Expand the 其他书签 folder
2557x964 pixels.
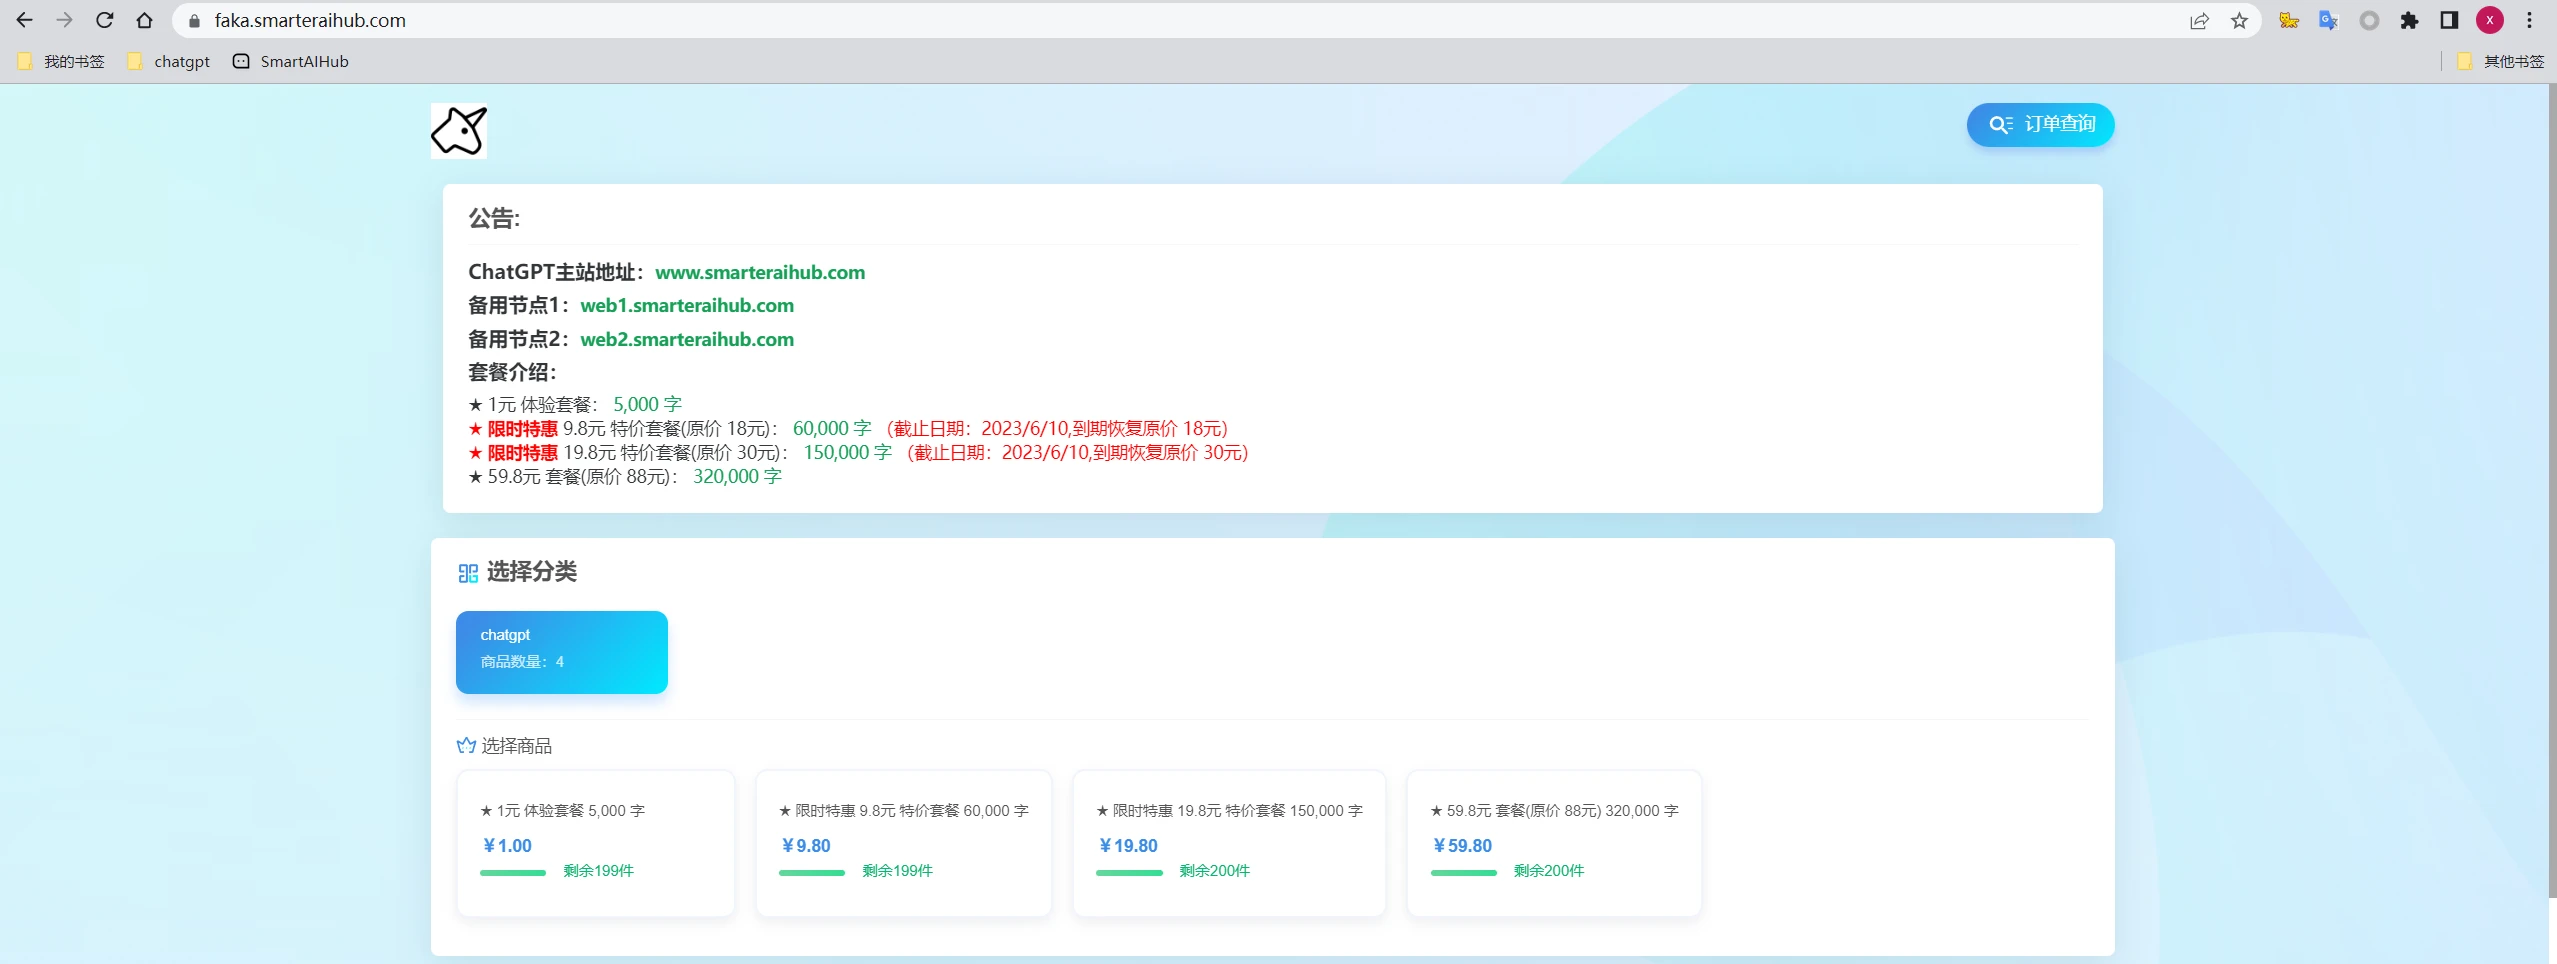click(x=2500, y=61)
